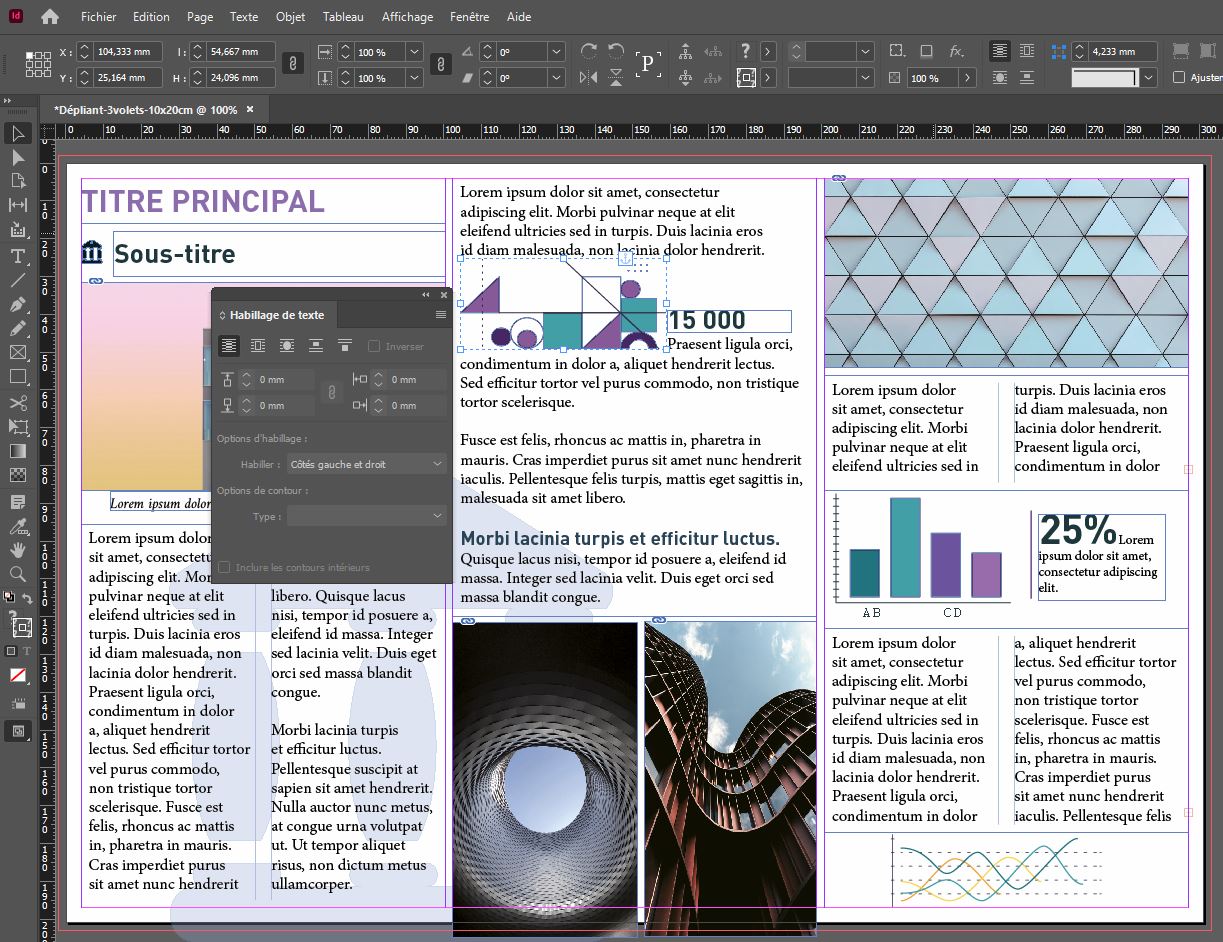Click the stroke style preview swatch
This screenshot has height=942, width=1223.
(x=1105, y=78)
